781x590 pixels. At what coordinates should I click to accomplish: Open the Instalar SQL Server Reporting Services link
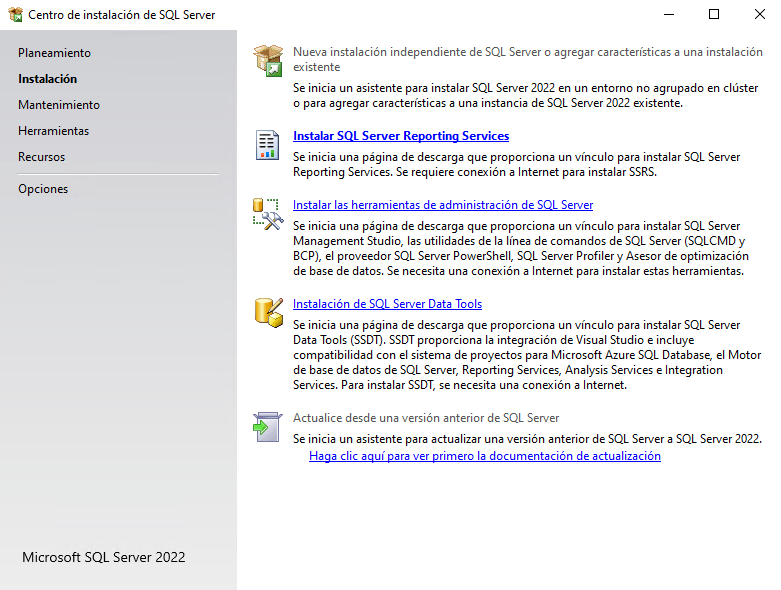pyautogui.click(x=401, y=136)
